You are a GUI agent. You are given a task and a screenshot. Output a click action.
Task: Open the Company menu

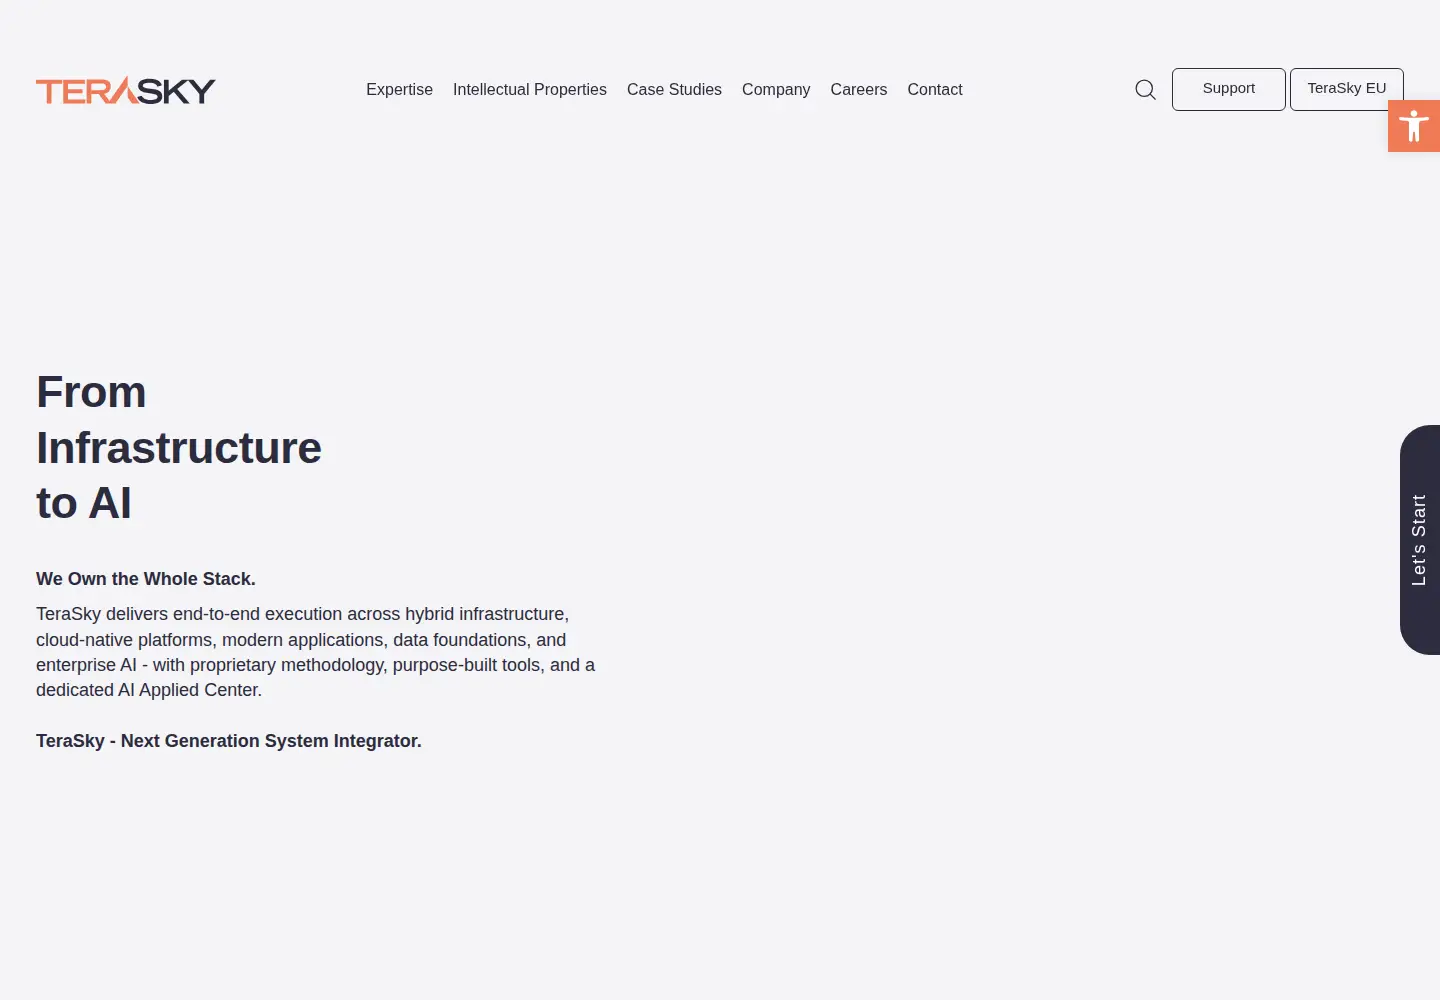pos(776,89)
